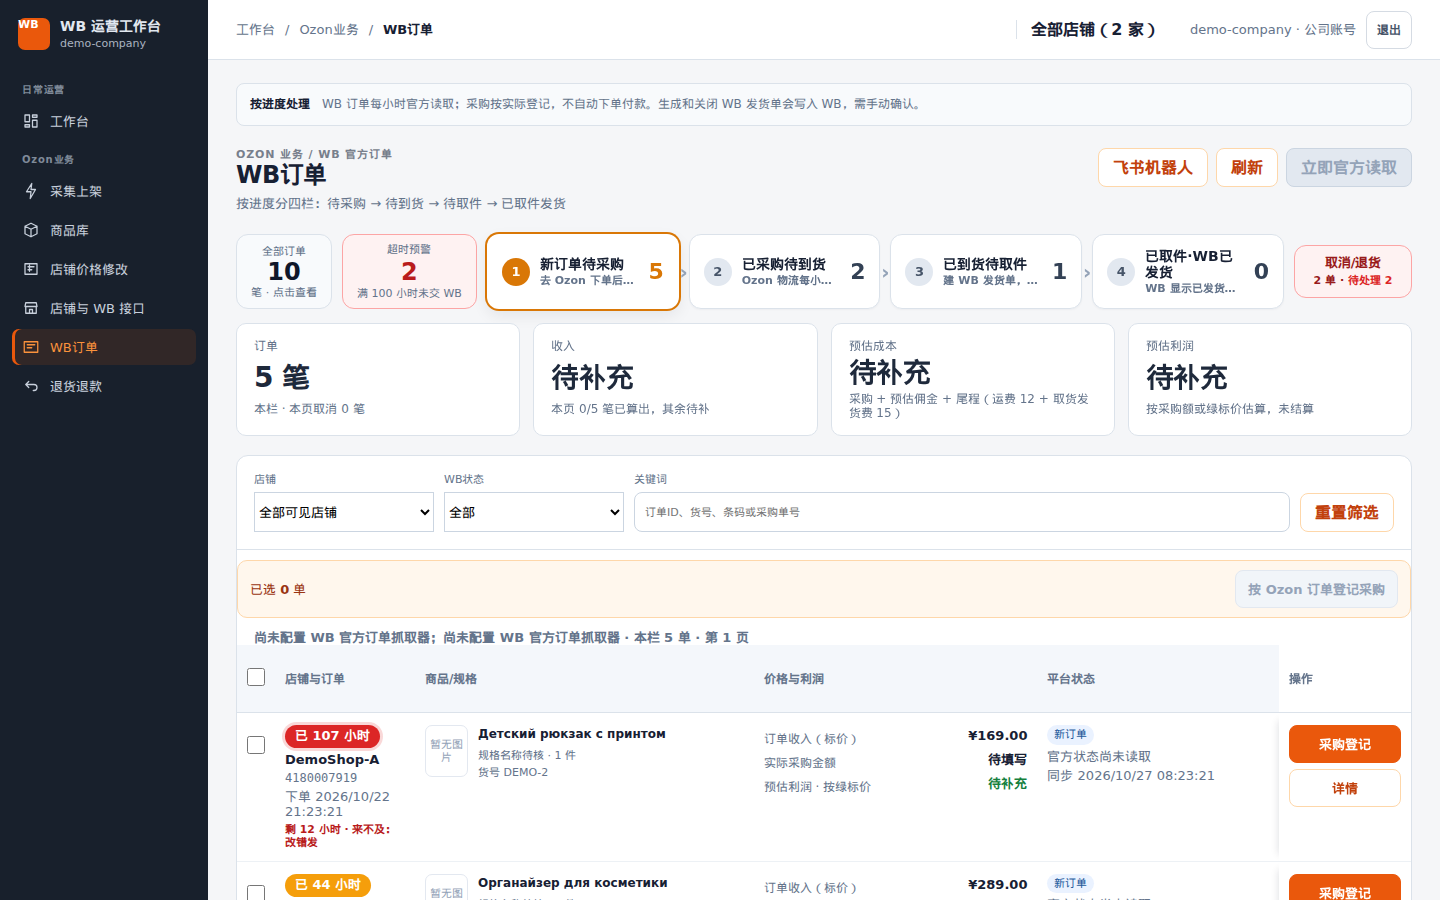Open 店铺价格修改 page
The width and height of the screenshot is (1440, 900).
104,269
